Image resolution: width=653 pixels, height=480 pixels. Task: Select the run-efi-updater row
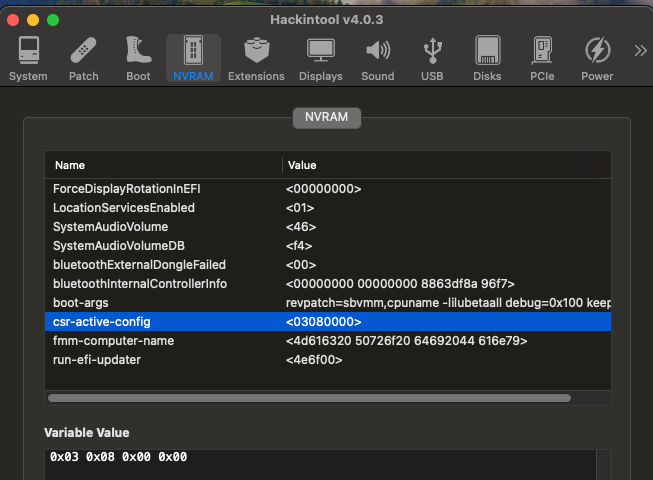[x=328, y=360]
